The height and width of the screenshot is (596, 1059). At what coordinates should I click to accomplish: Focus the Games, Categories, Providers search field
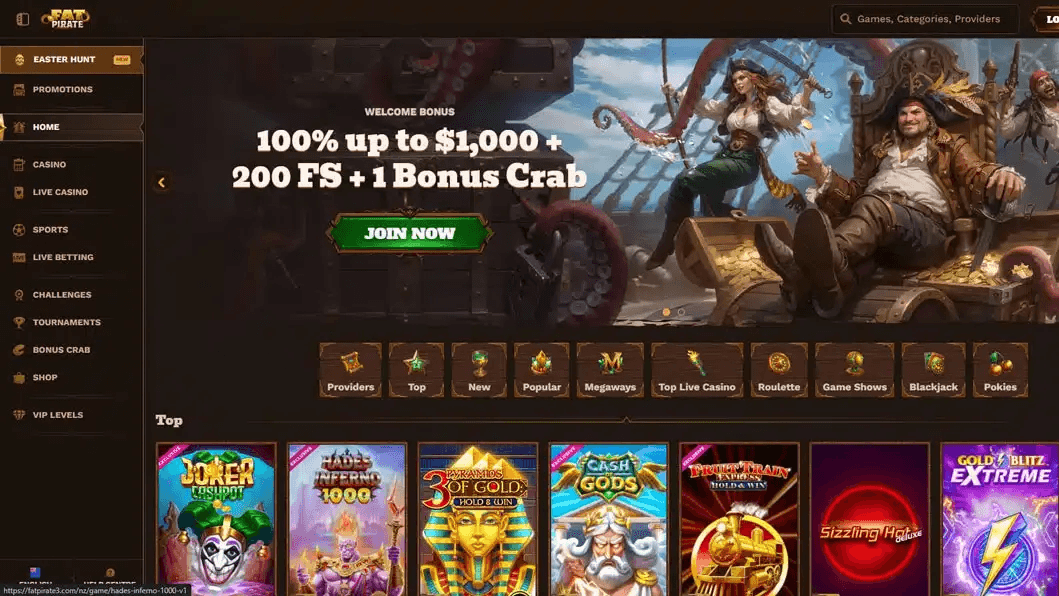point(925,19)
